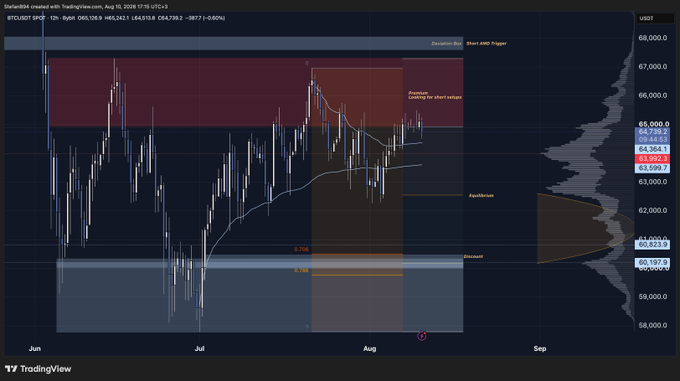This screenshot has height=381, width=680.
Task: Click the 63,599.7 price tag
Action: tap(652, 168)
